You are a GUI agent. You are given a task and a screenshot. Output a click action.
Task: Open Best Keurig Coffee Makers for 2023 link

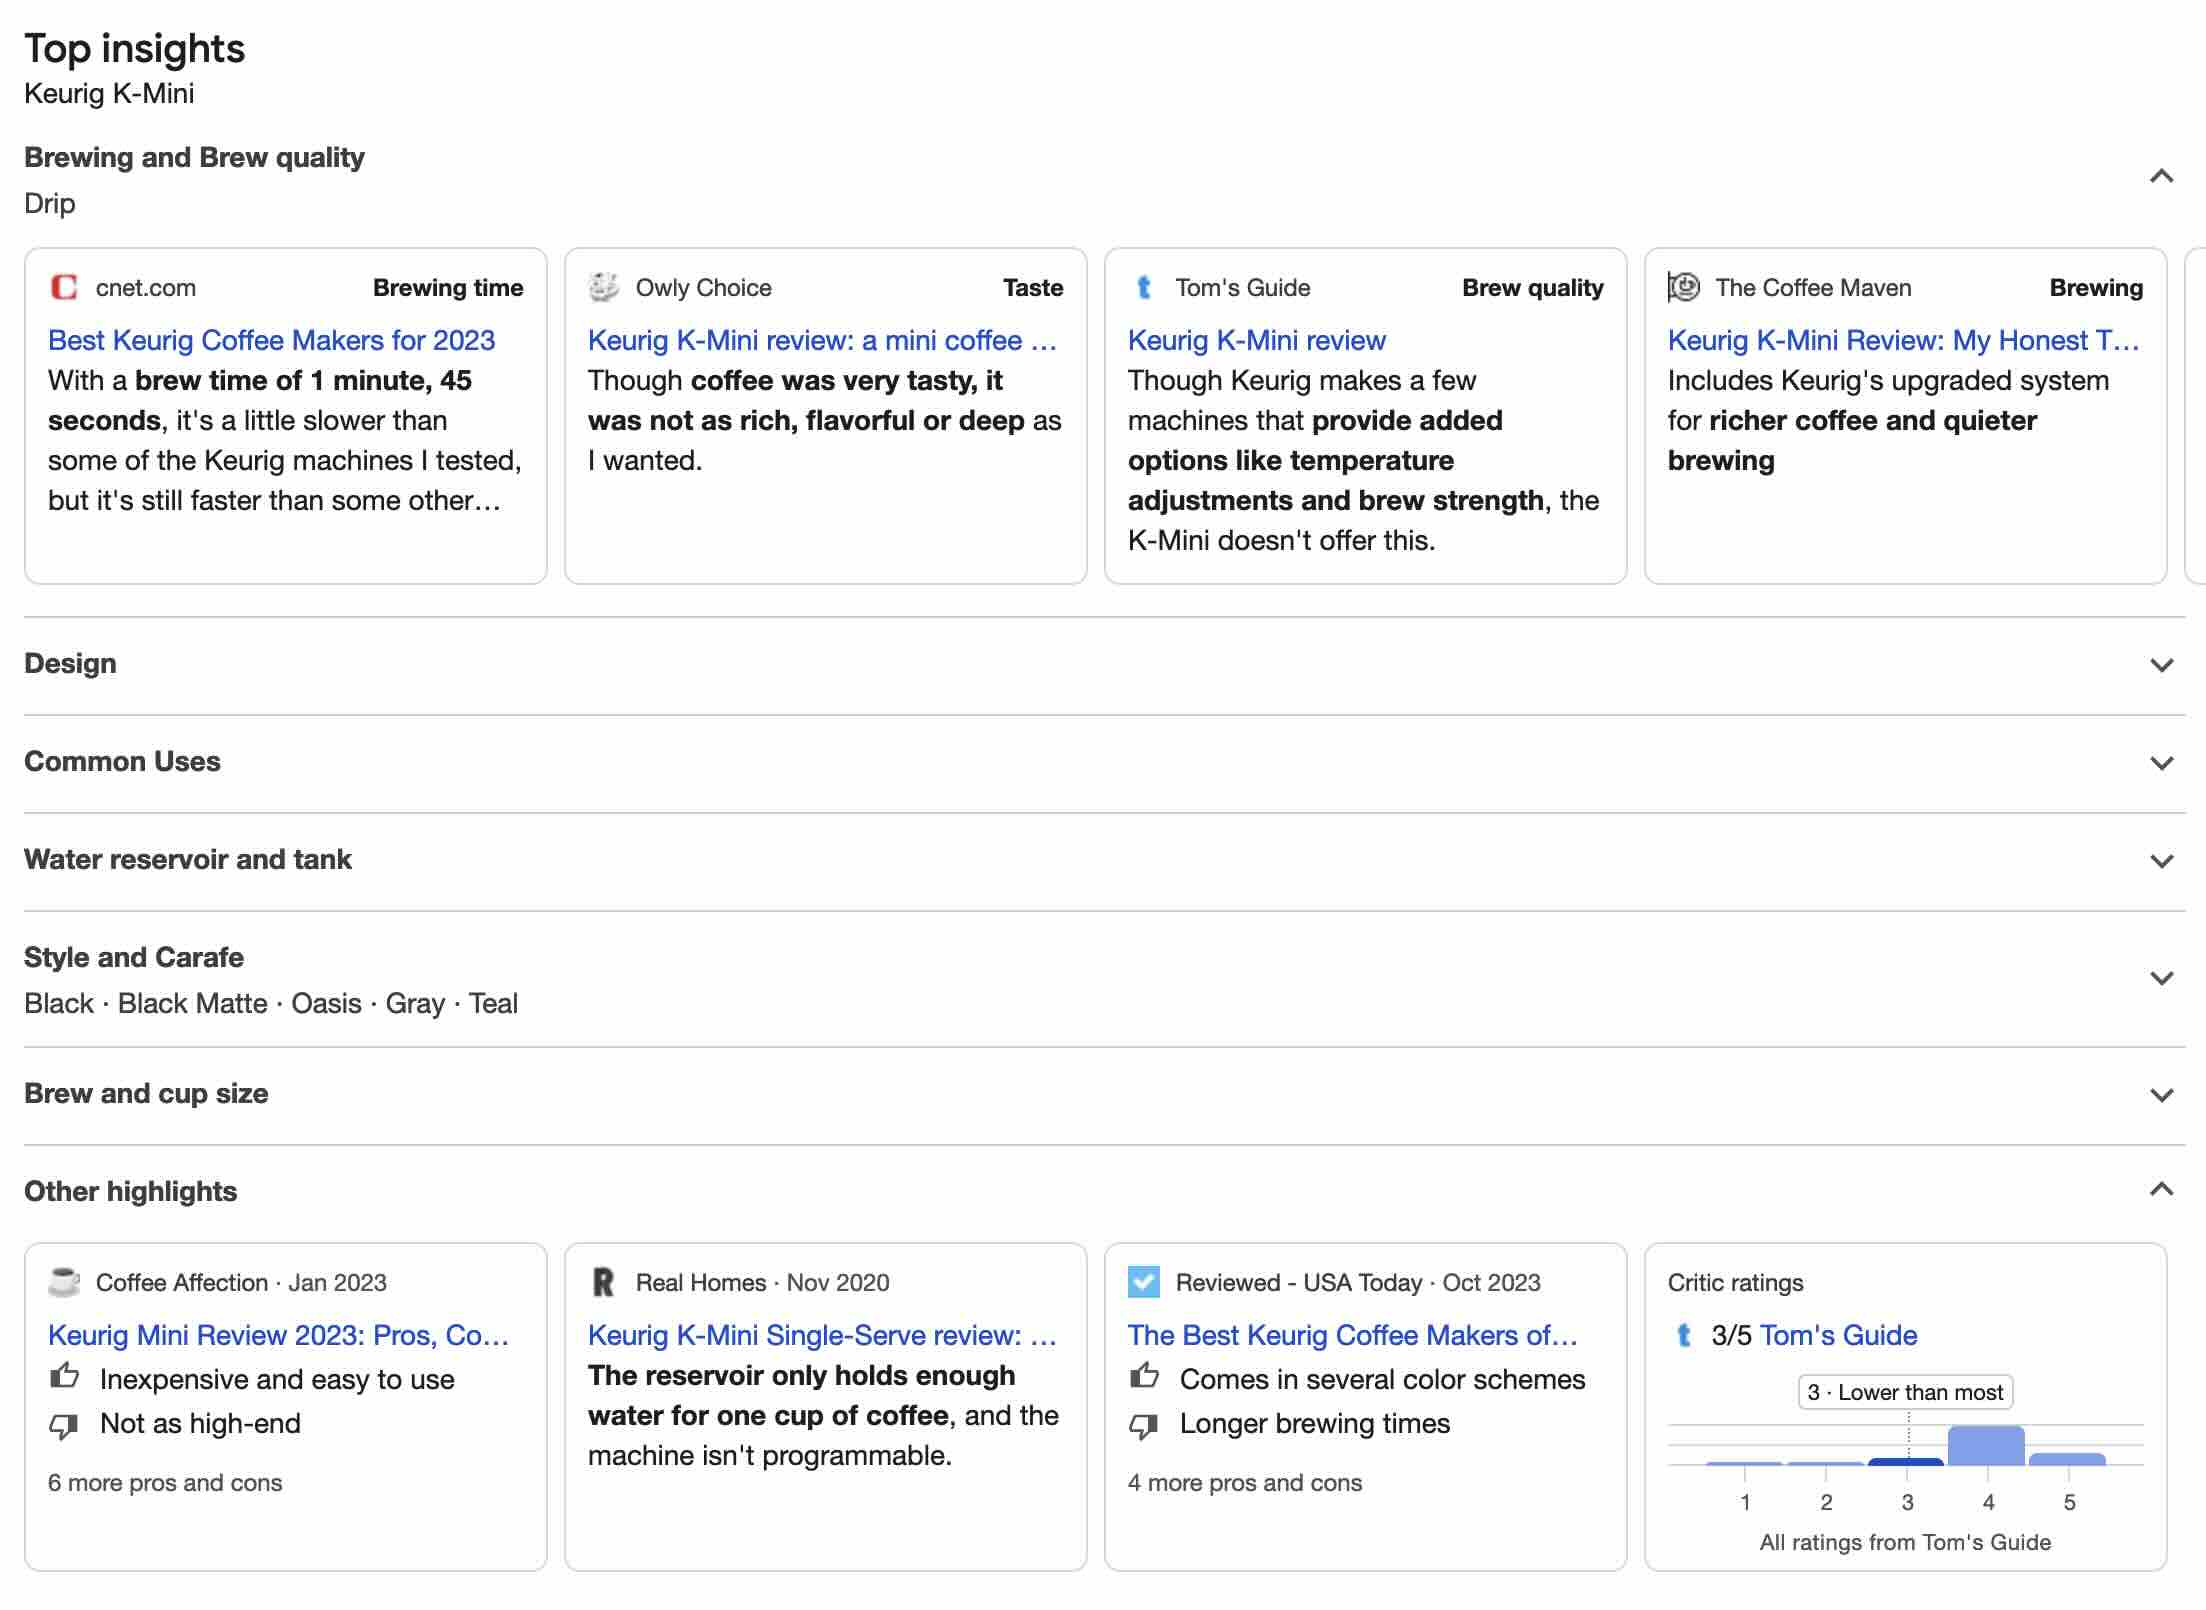click(x=271, y=340)
